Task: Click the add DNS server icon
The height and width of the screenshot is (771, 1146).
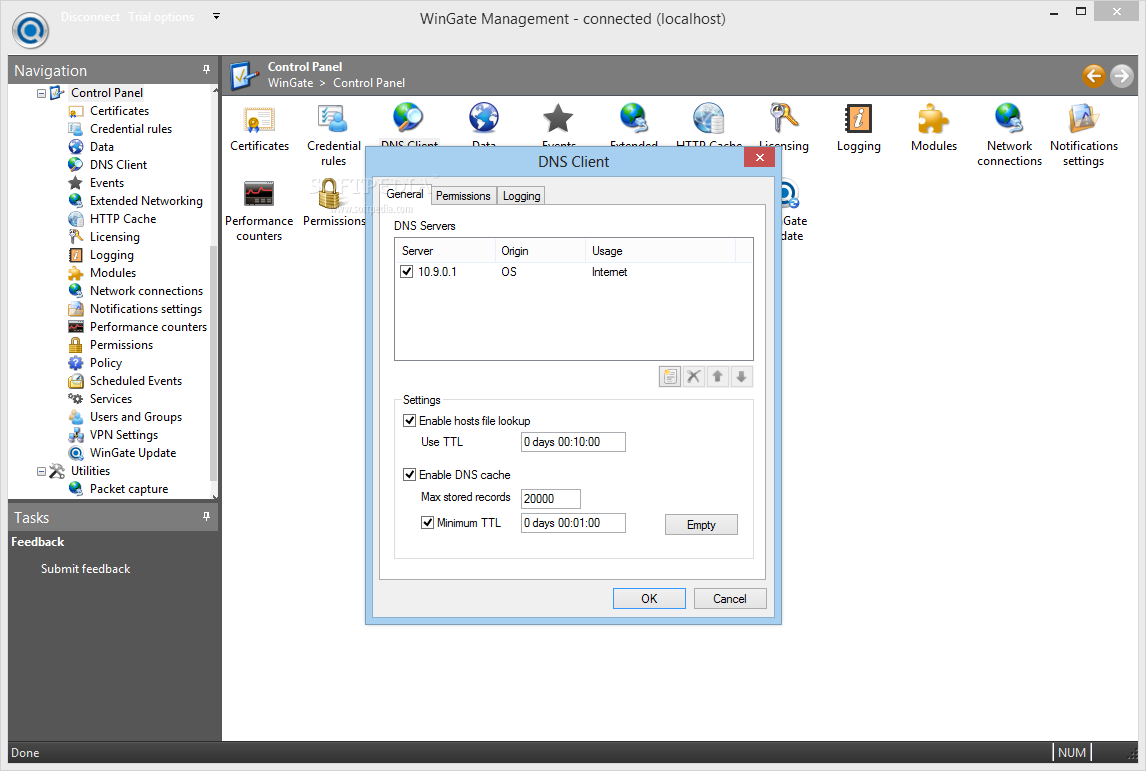Action: click(x=669, y=376)
